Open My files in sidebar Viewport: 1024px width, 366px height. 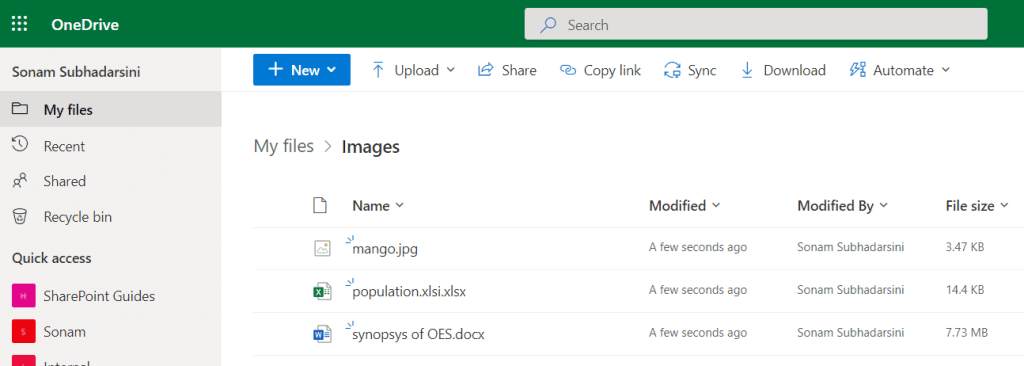(111, 109)
